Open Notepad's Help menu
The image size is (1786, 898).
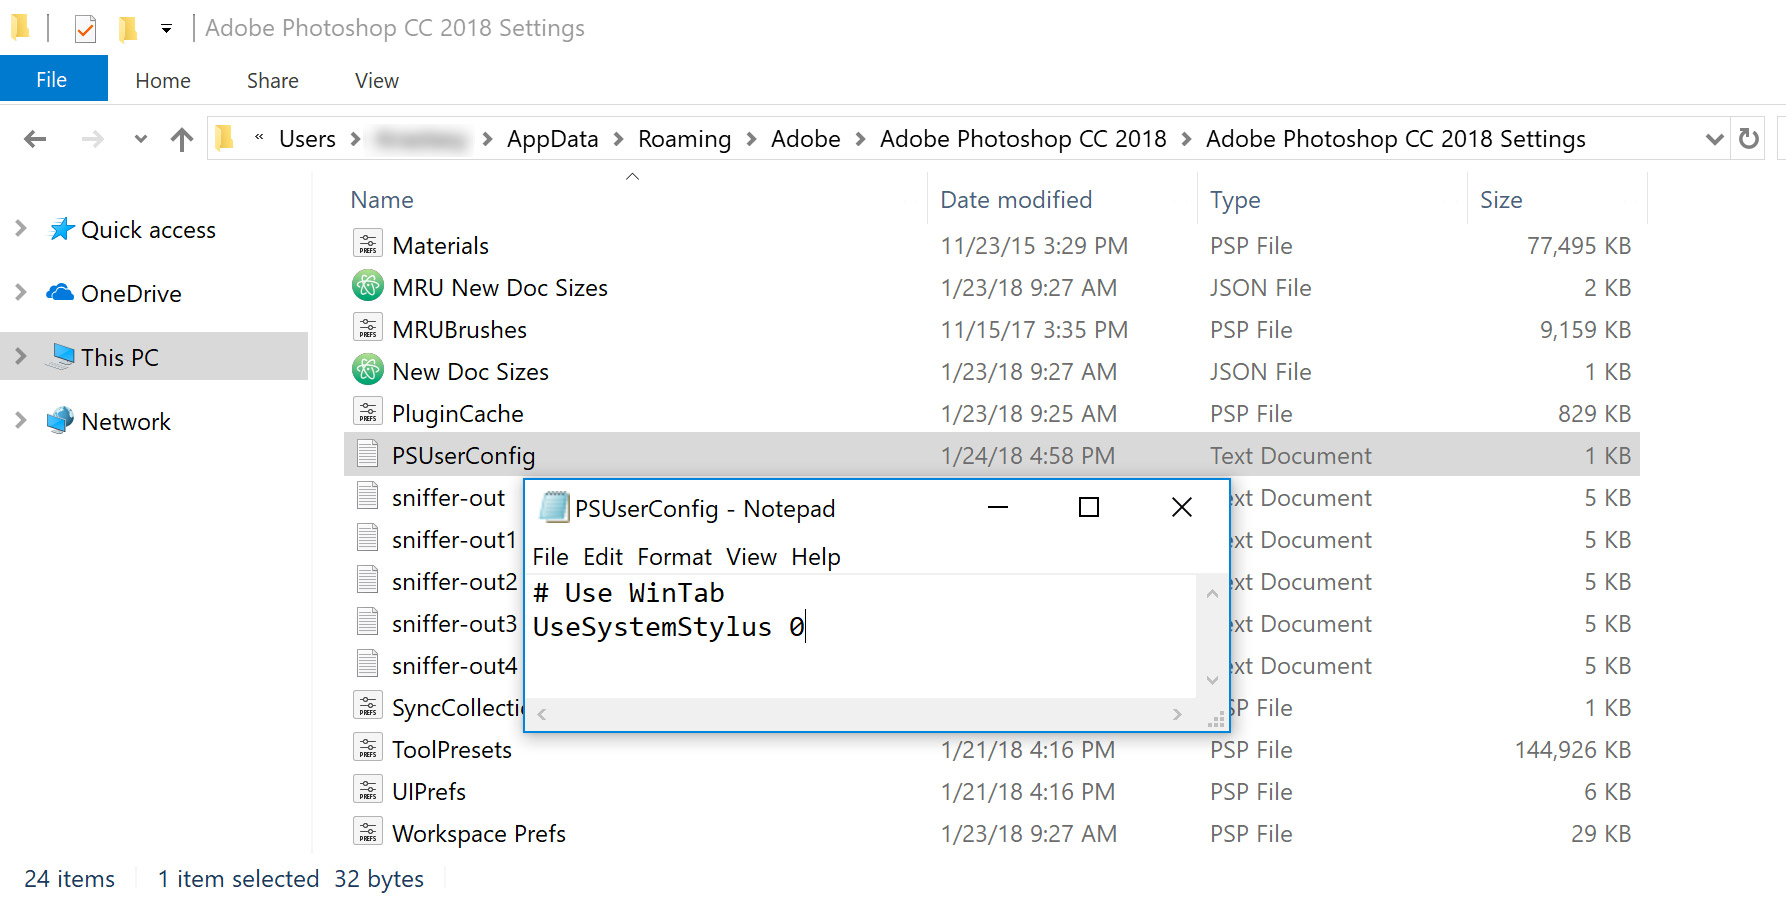click(816, 556)
